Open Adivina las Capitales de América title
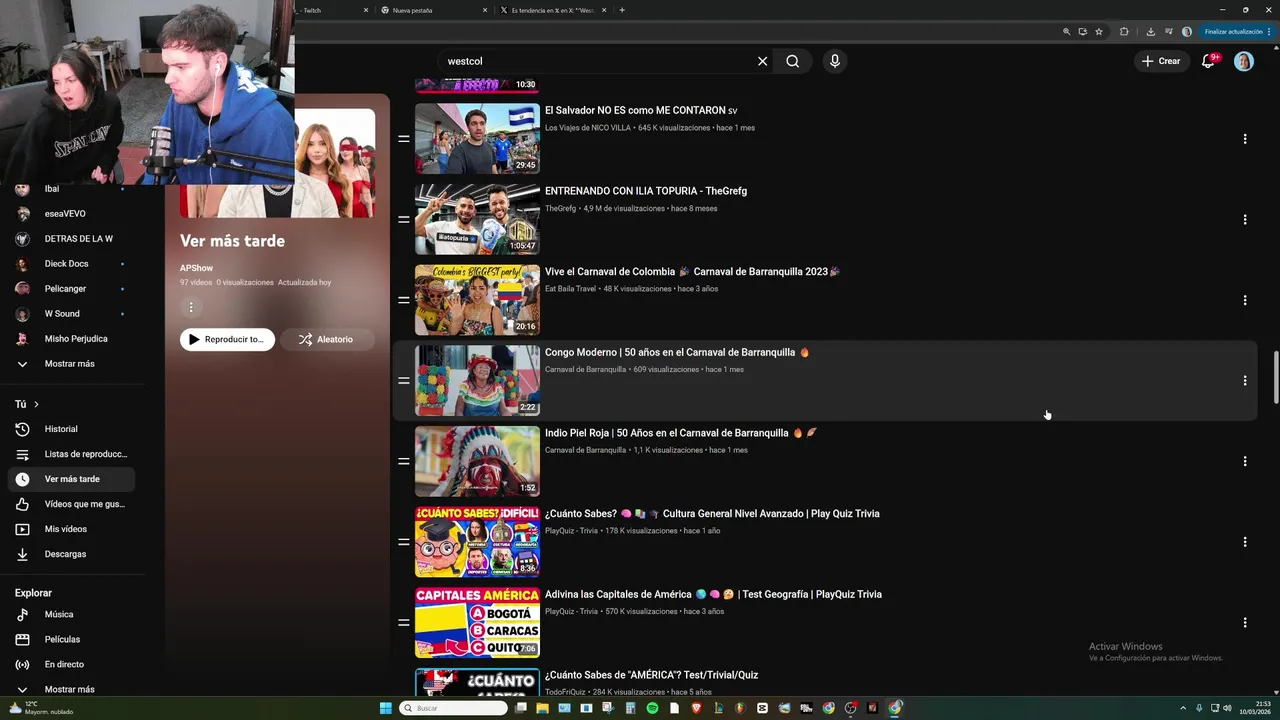This screenshot has width=1280, height=720. pos(713,594)
